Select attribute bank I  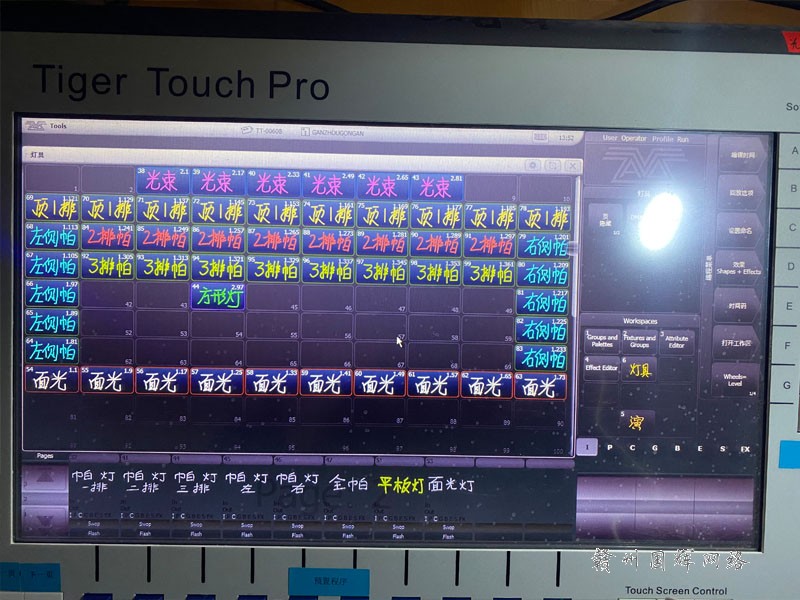587,447
